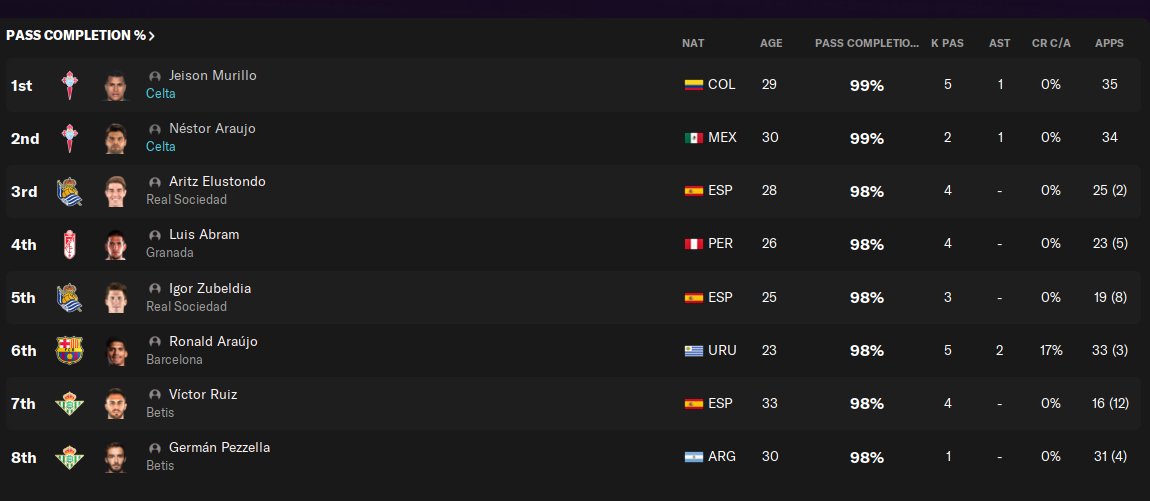
Task: Click the Betis crest beside Víctor Ruiz
Action: [70, 404]
